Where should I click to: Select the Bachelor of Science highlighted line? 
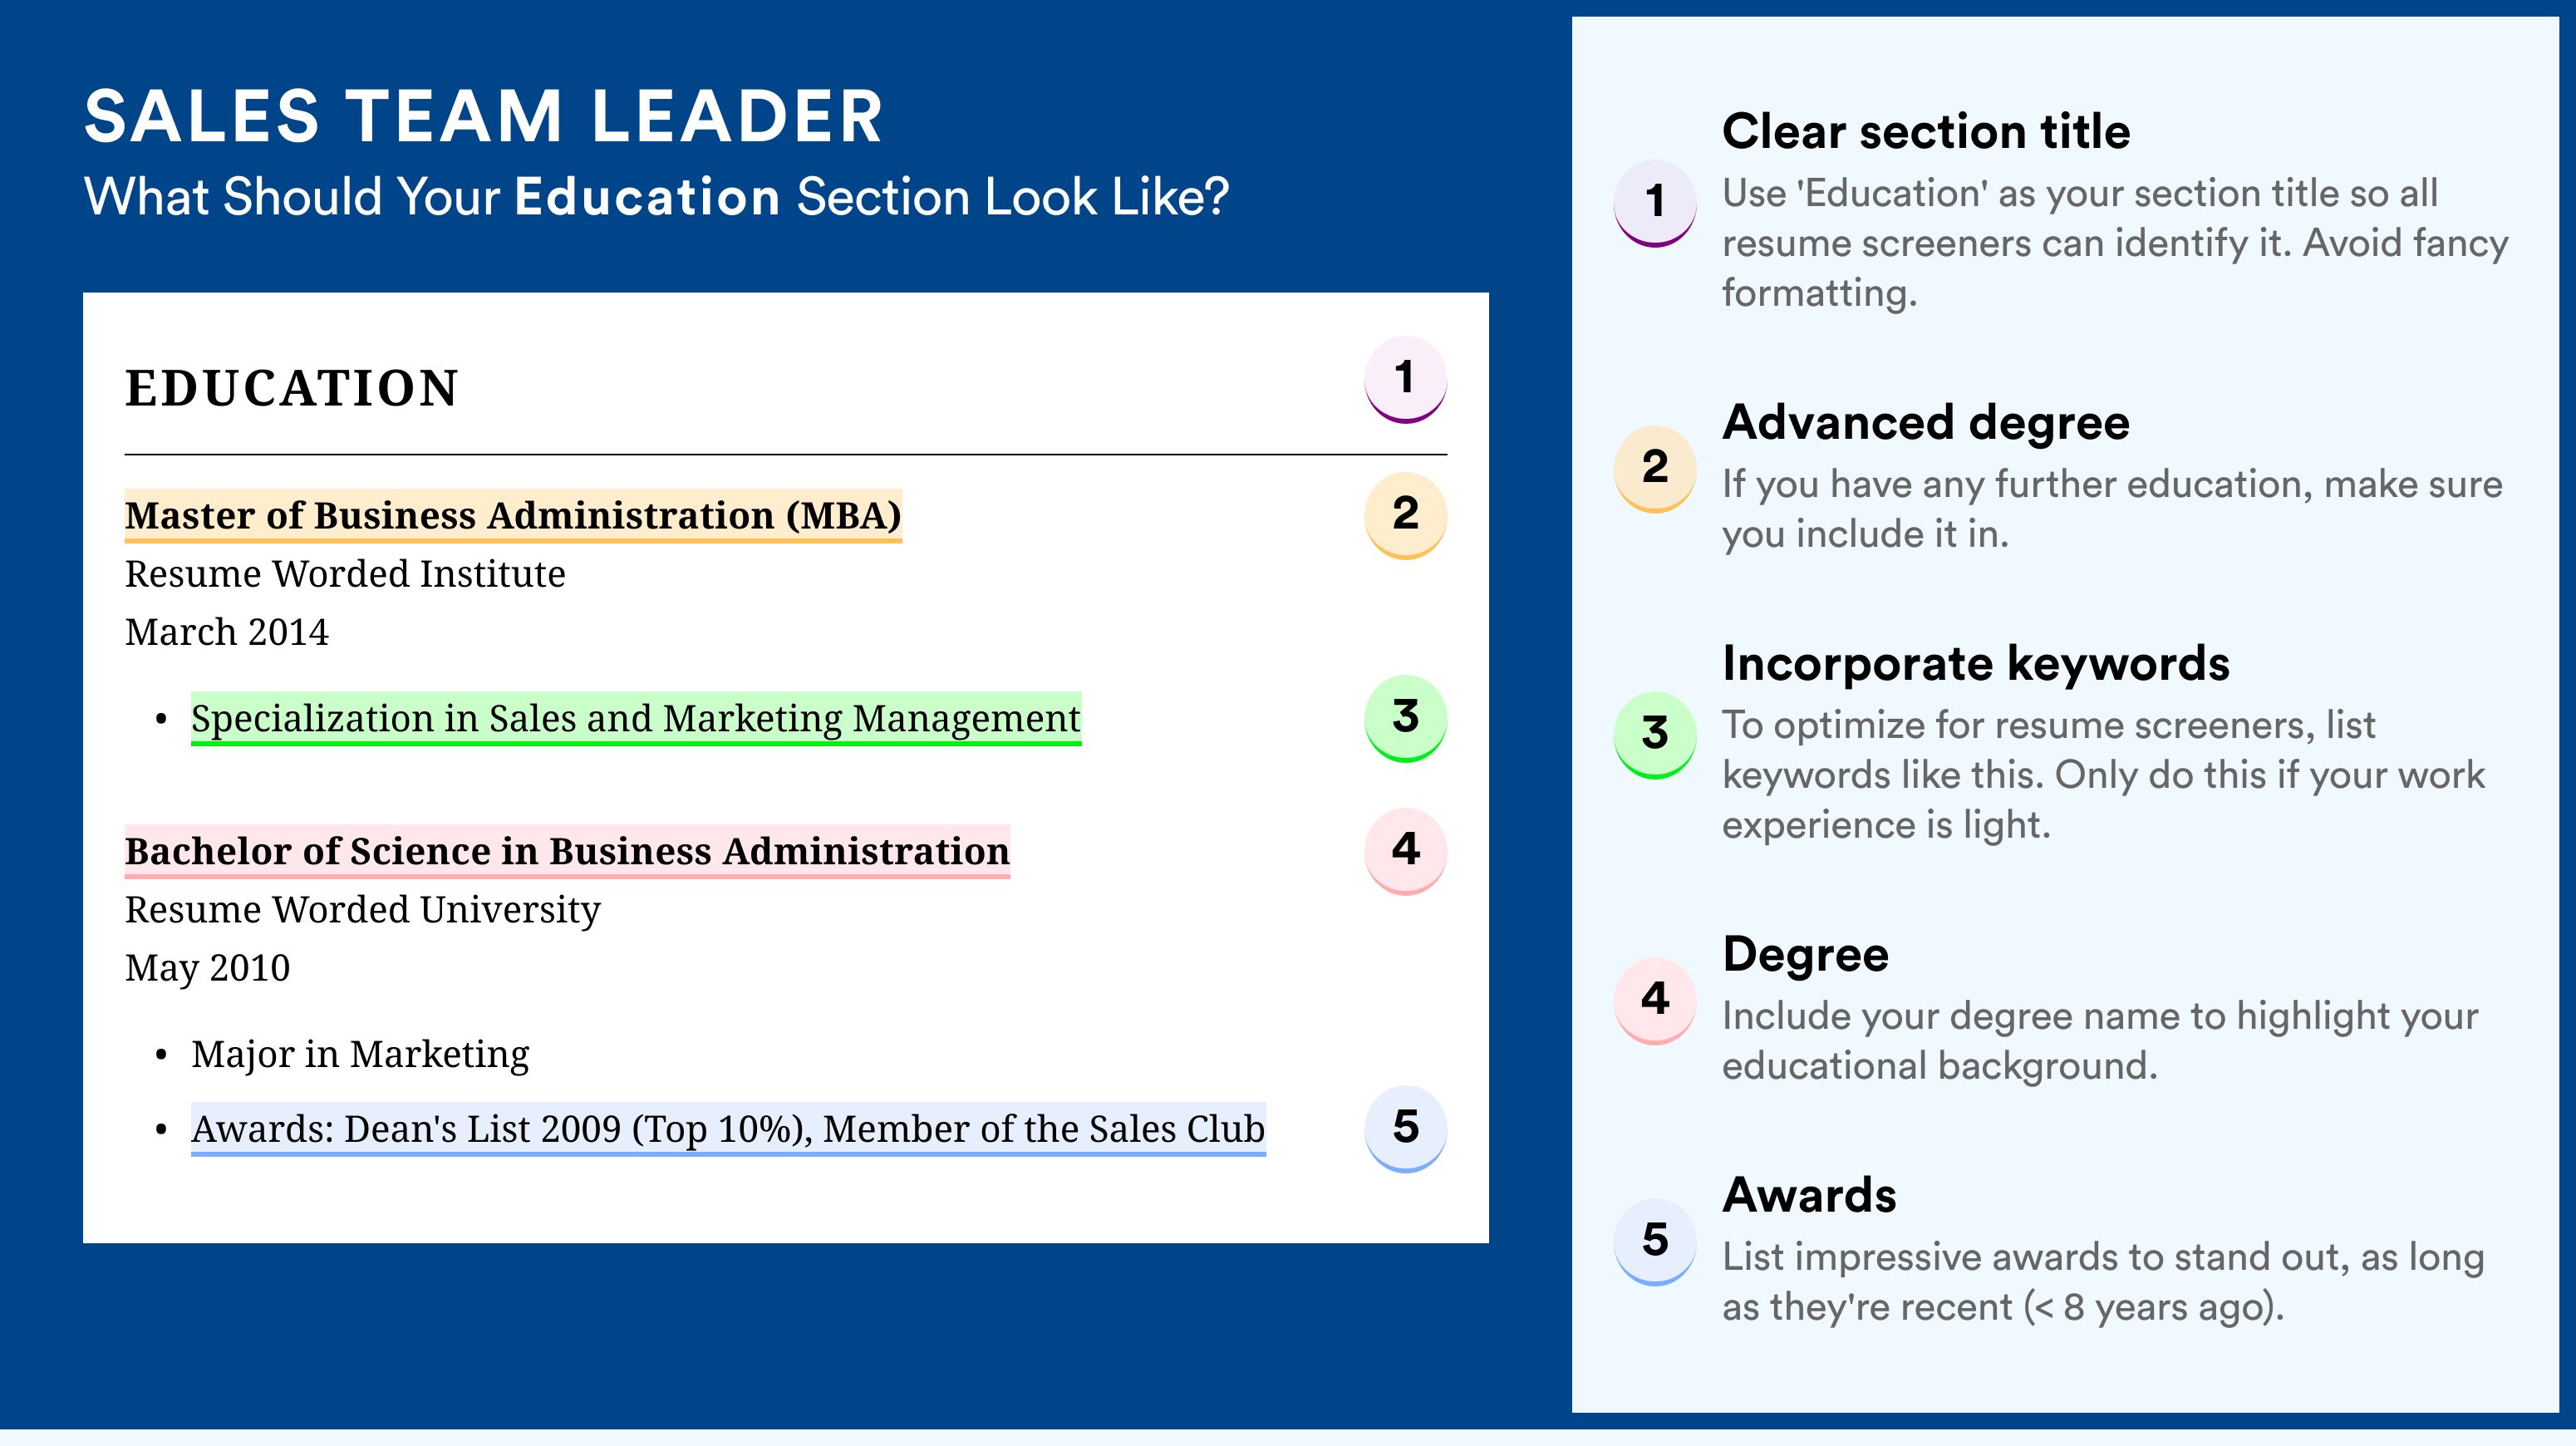(567, 851)
